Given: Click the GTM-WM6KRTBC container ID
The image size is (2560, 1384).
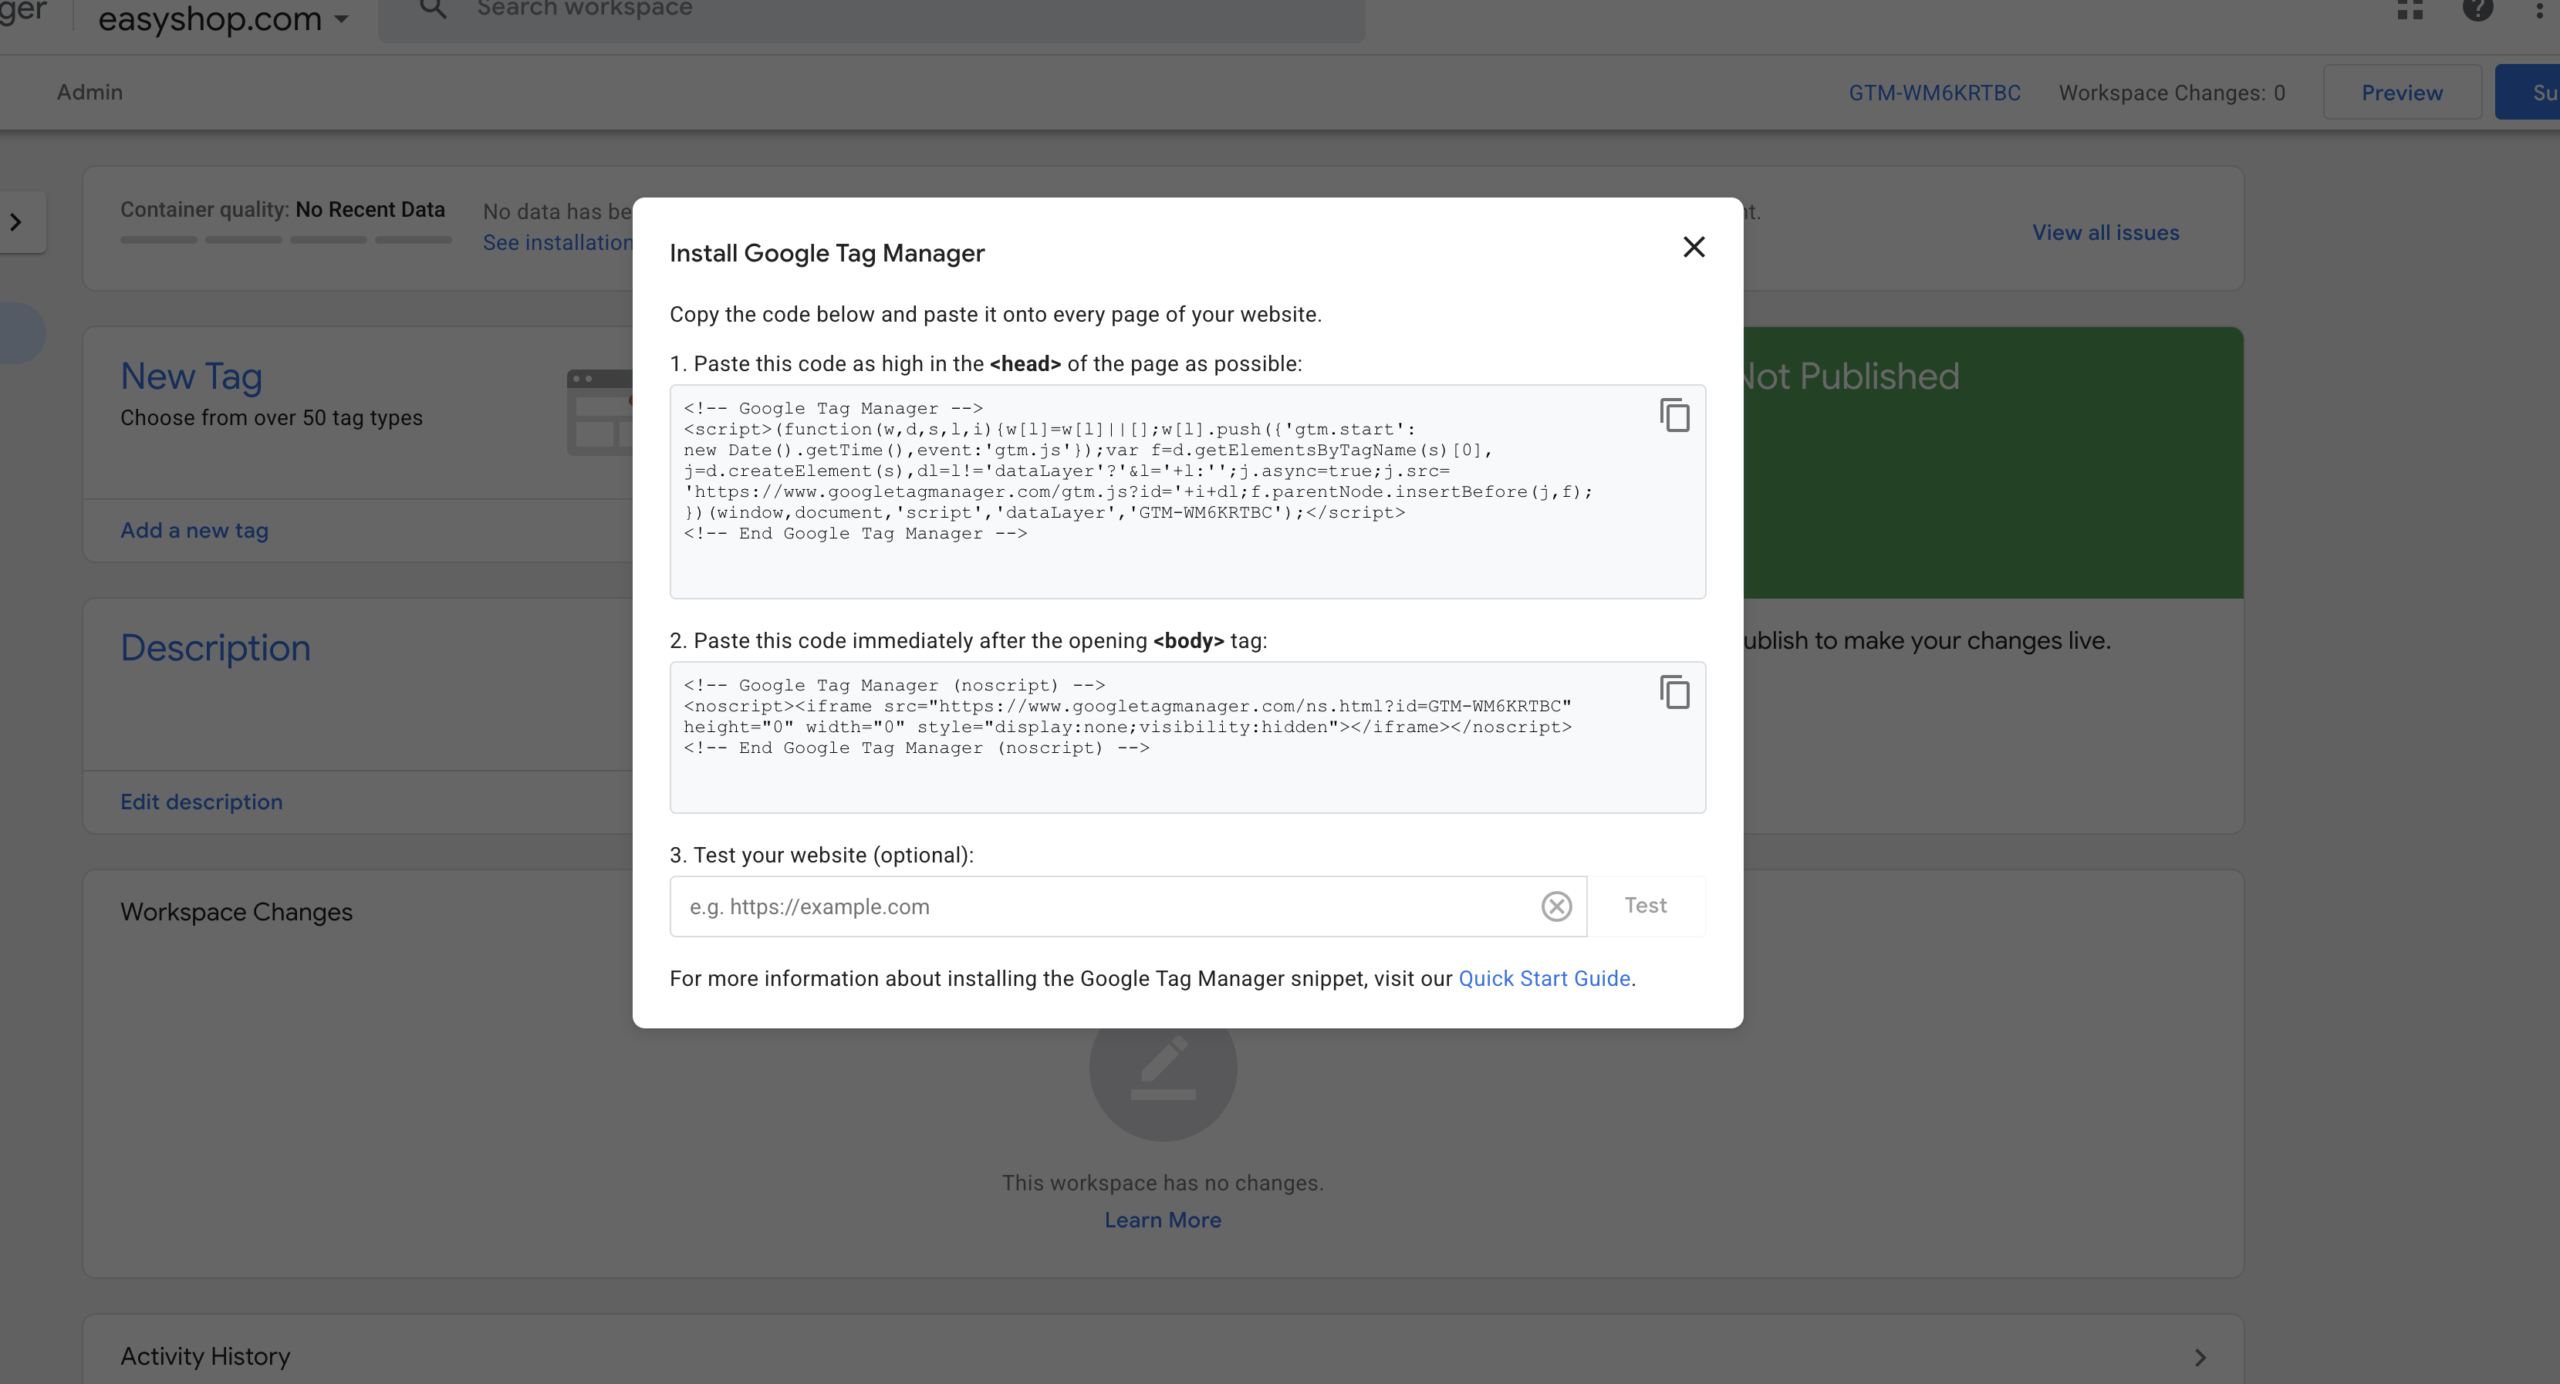Looking at the screenshot, I should [x=1934, y=93].
